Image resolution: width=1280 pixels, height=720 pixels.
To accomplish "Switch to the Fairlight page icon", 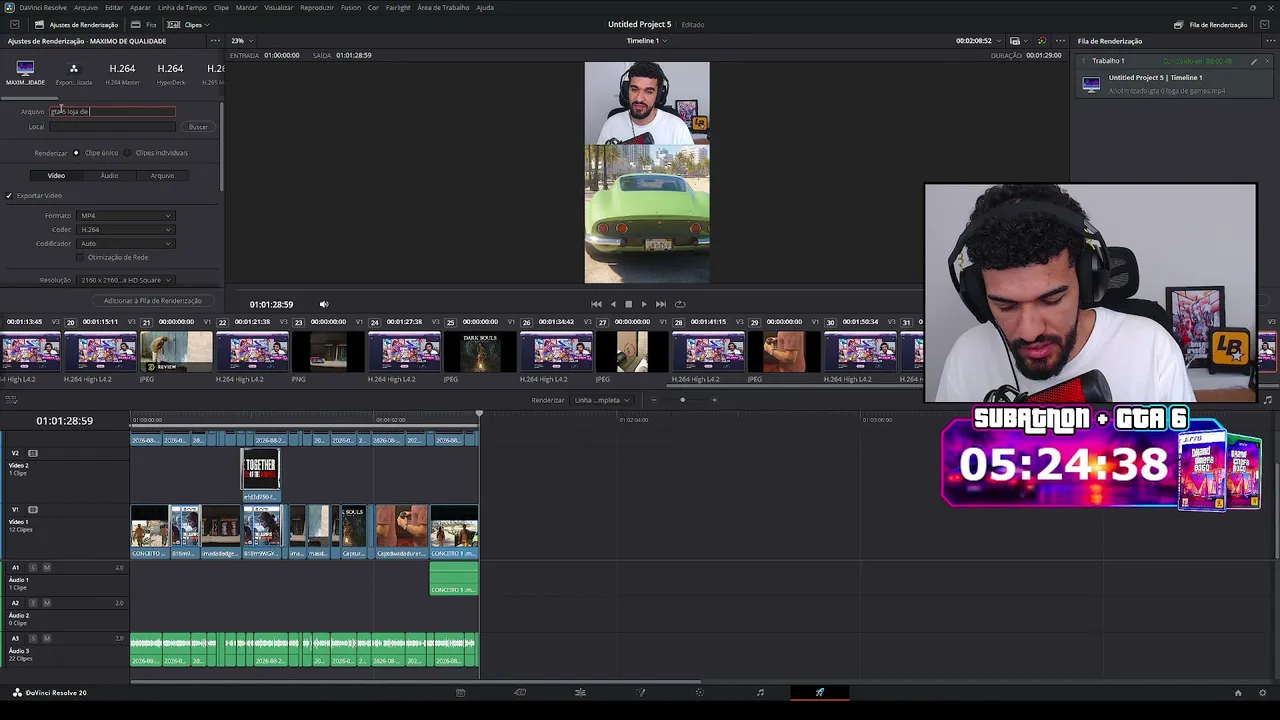I will tap(760, 692).
